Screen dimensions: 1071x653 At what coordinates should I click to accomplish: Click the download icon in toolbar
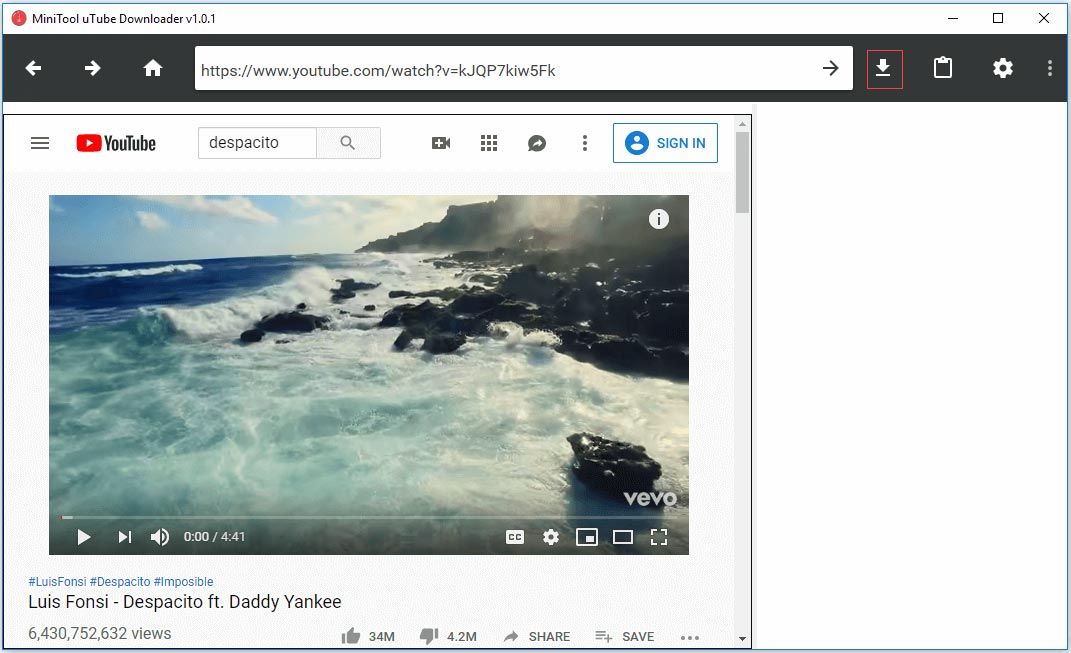(885, 69)
